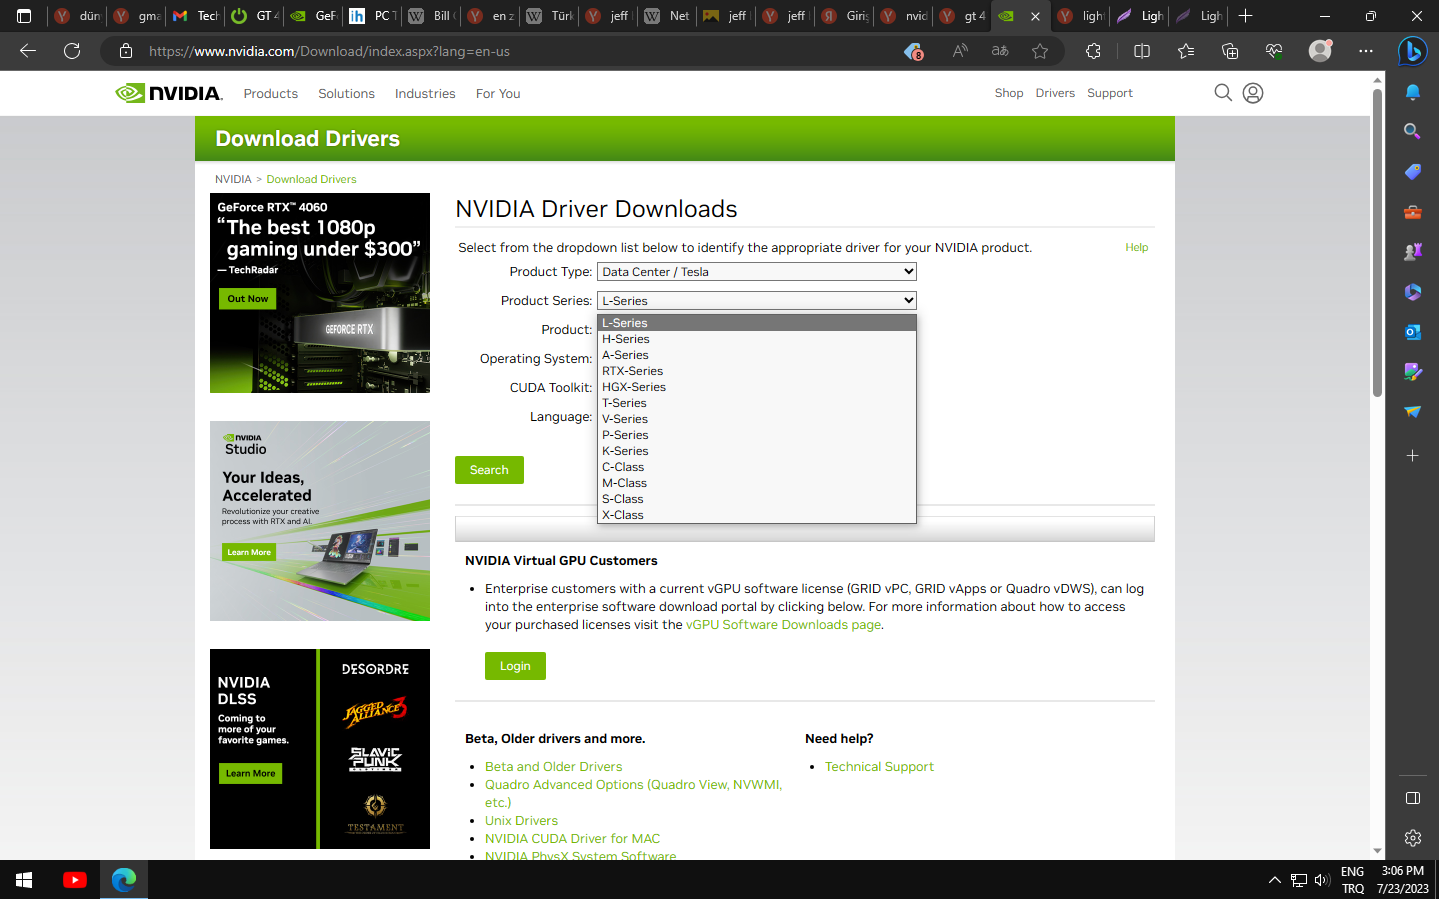Screen dimensions: 1439x899
Task: Click the NVIDIA logo in header
Action: (168, 93)
